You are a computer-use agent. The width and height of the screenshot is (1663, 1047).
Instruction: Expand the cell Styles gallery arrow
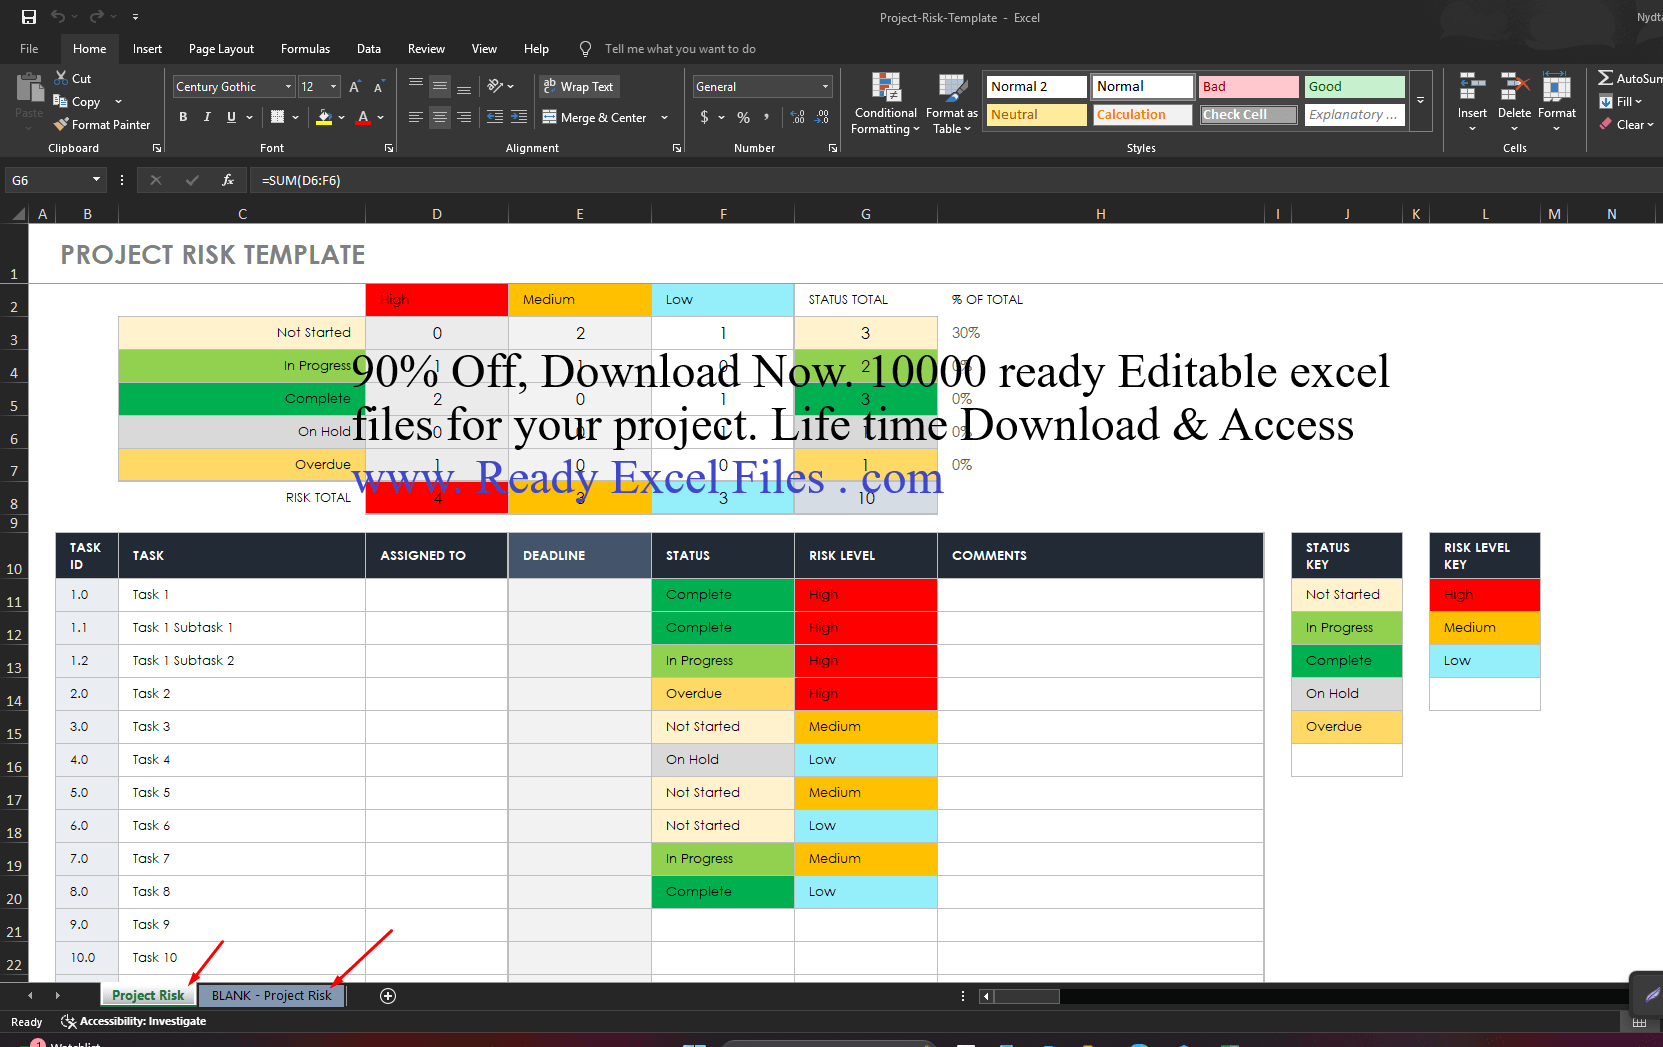[x=1420, y=100]
